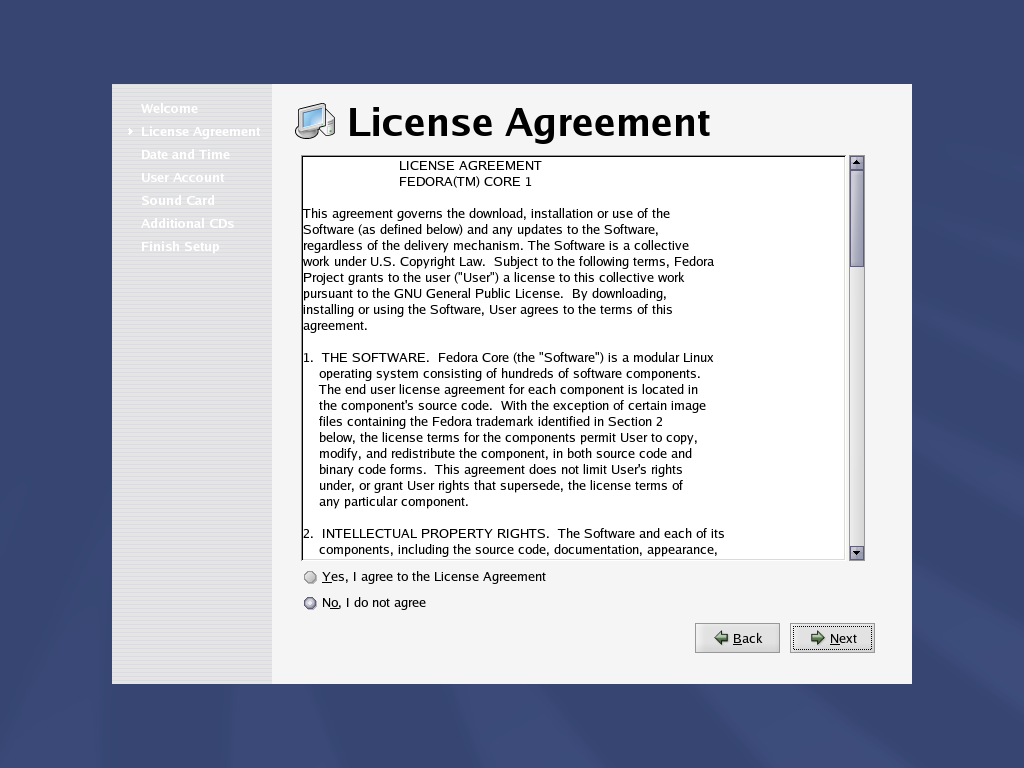This screenshot has height=768, width=1024.
Task: Click the 'License Agreement' page heading
Action: 528,122
